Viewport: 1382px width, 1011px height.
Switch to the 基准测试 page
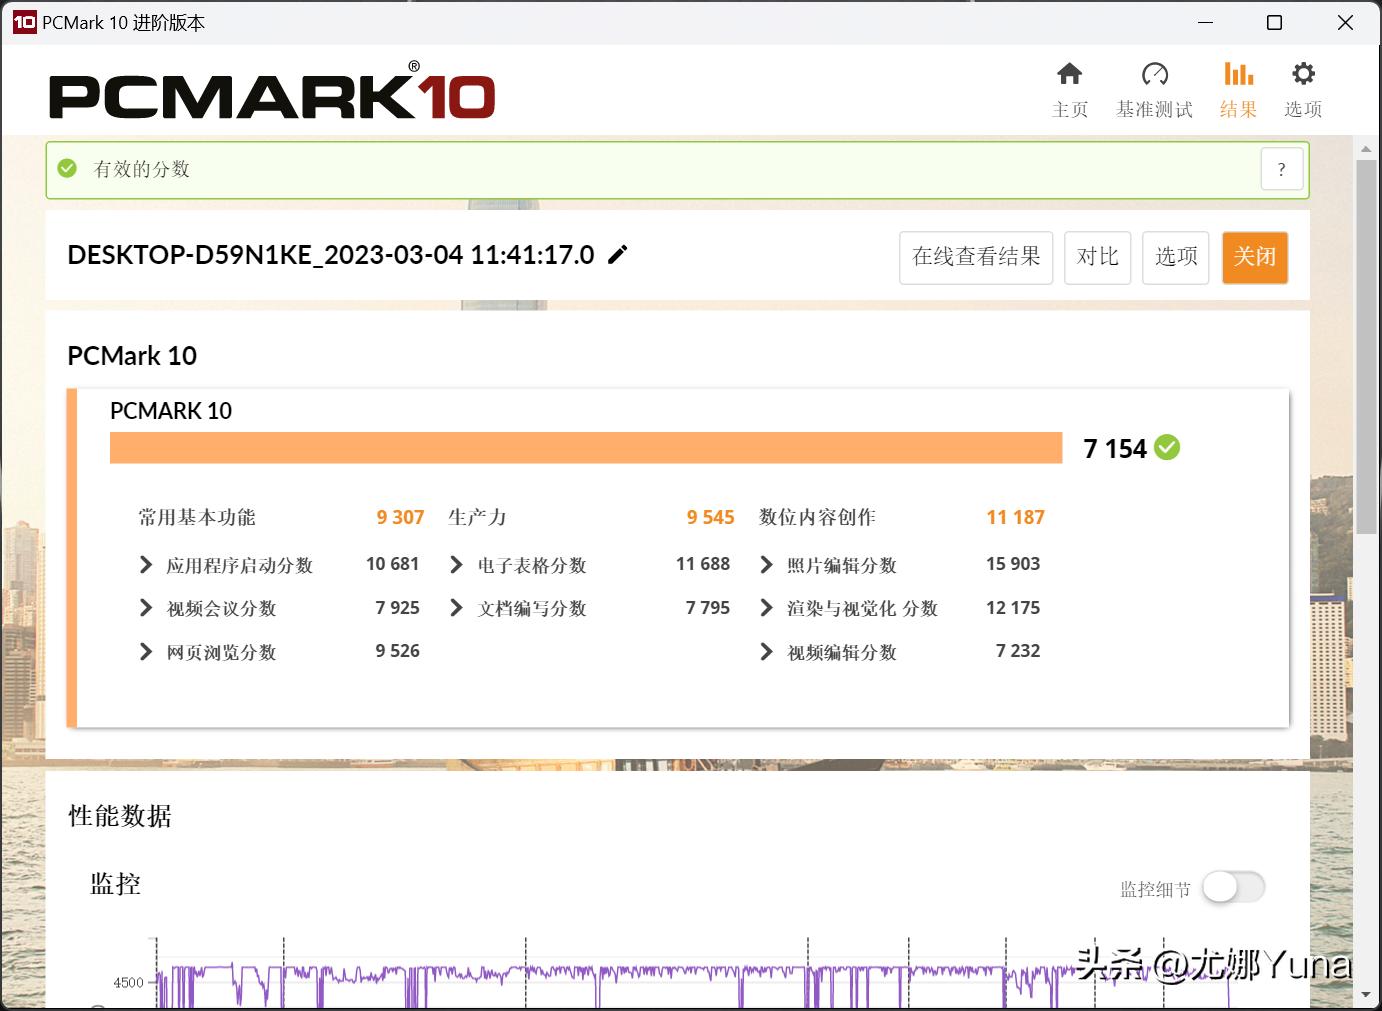[x=1154, y=88]
